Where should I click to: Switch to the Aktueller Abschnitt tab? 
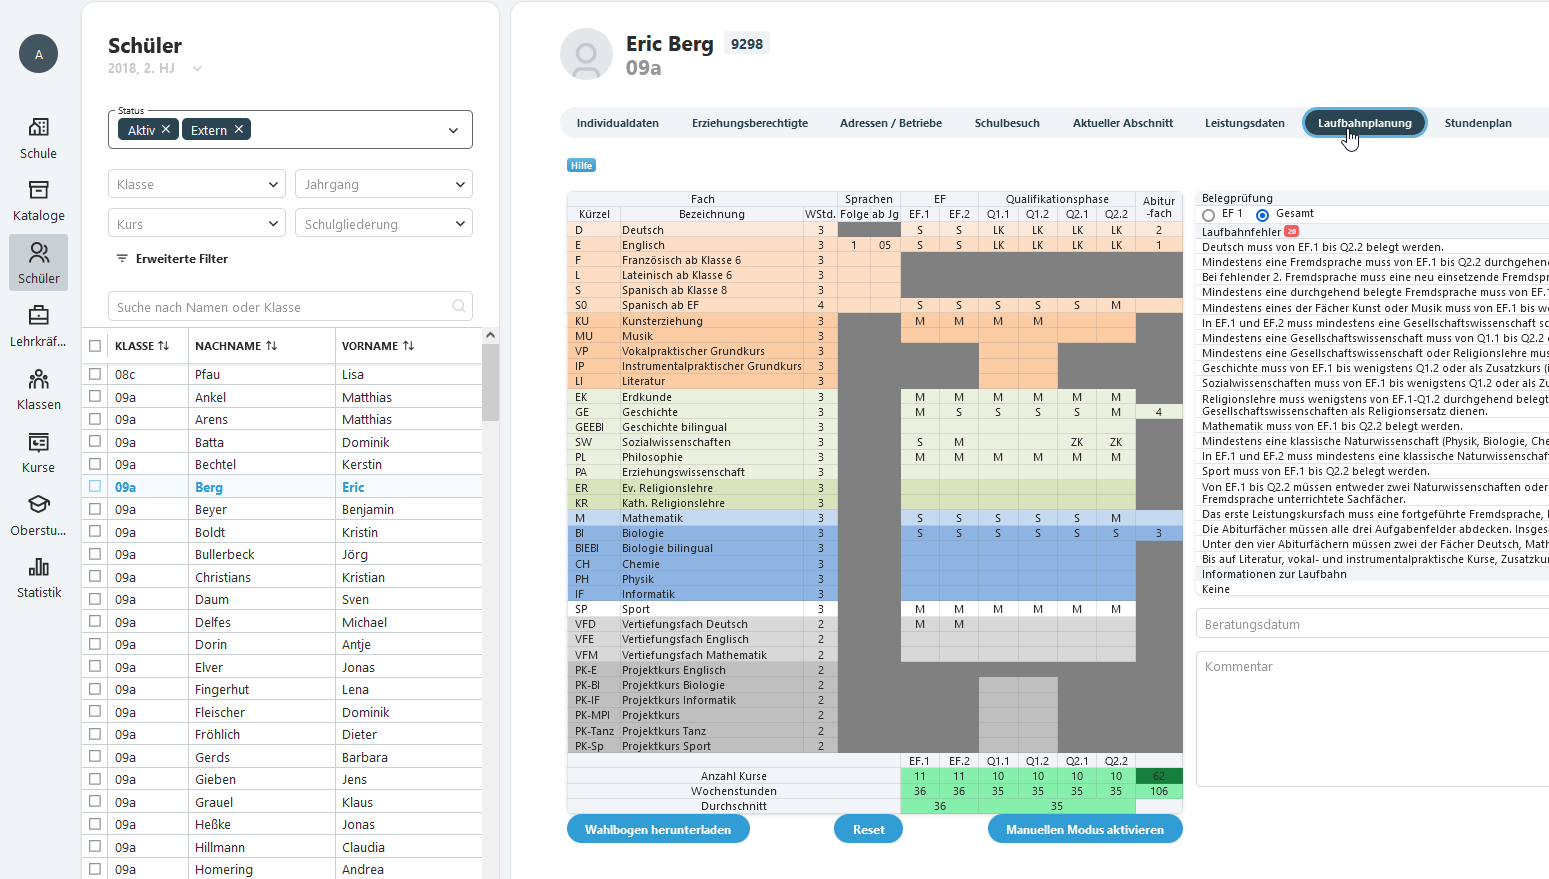coord(1123,123)
